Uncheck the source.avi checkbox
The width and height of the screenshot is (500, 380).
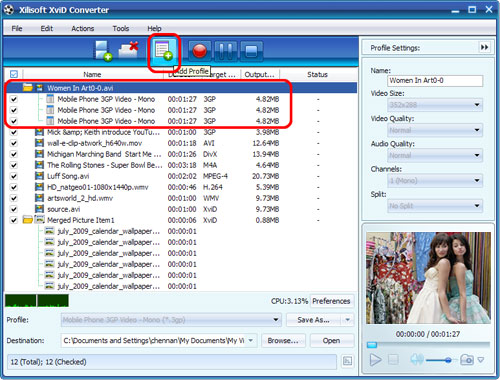coord(14,209)
